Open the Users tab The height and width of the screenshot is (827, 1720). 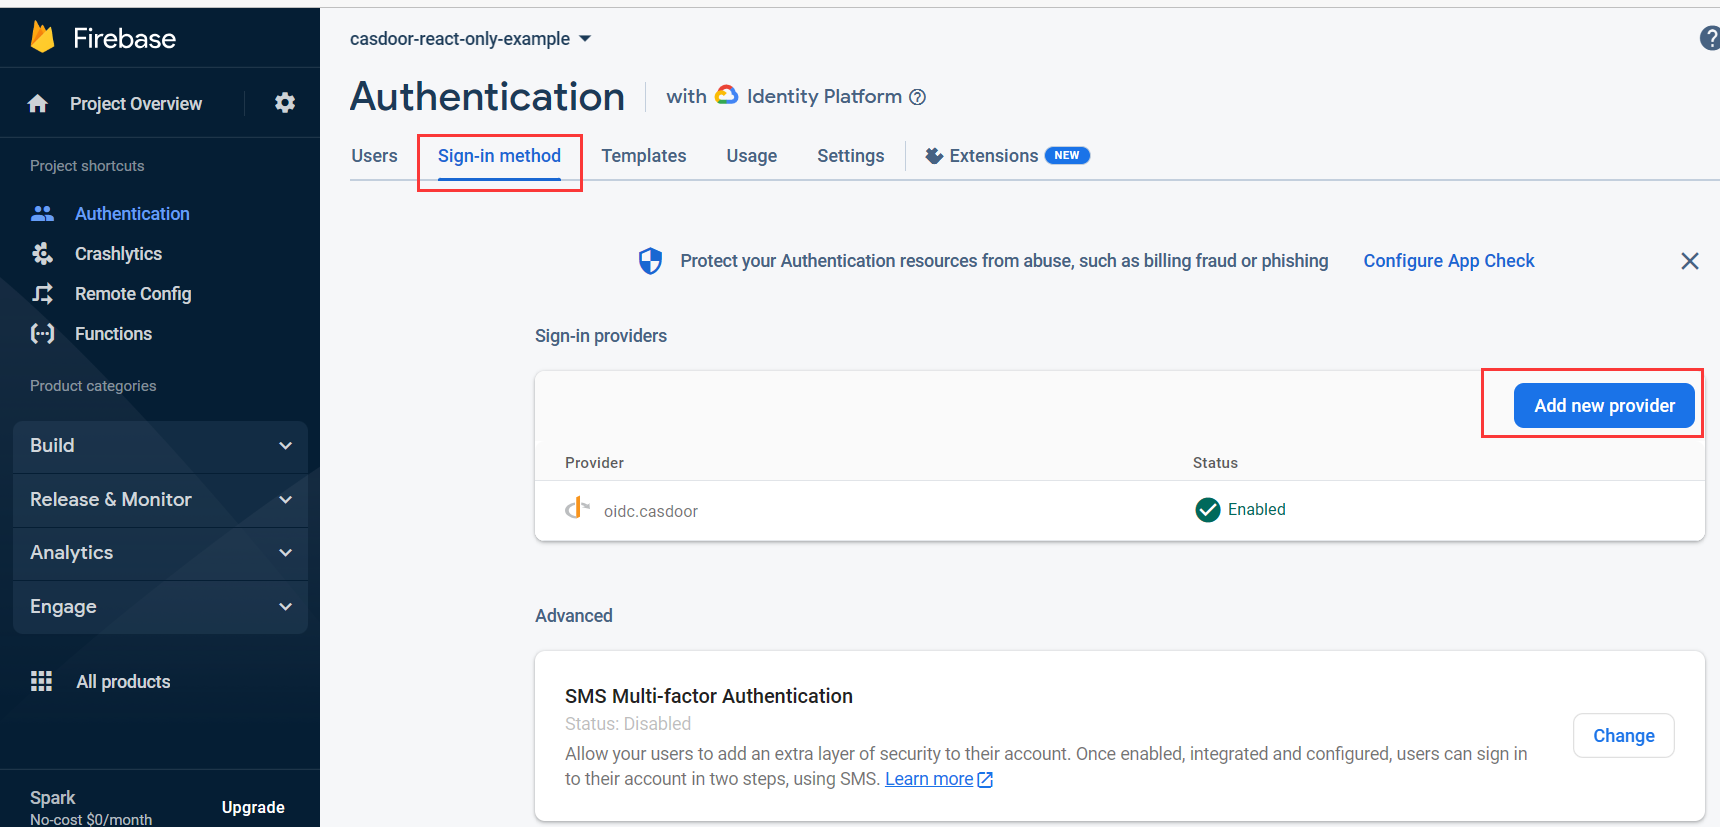(374, 156)
